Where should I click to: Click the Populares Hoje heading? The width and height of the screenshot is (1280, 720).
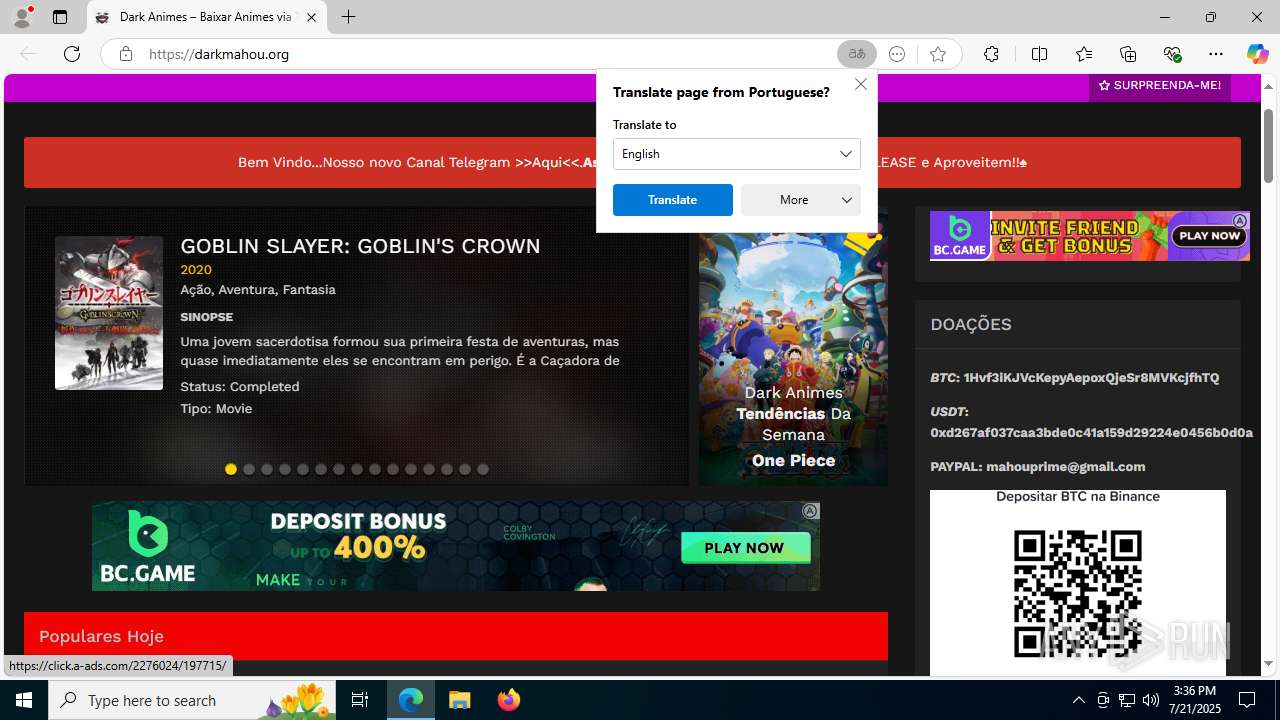(x=101, y=636)
